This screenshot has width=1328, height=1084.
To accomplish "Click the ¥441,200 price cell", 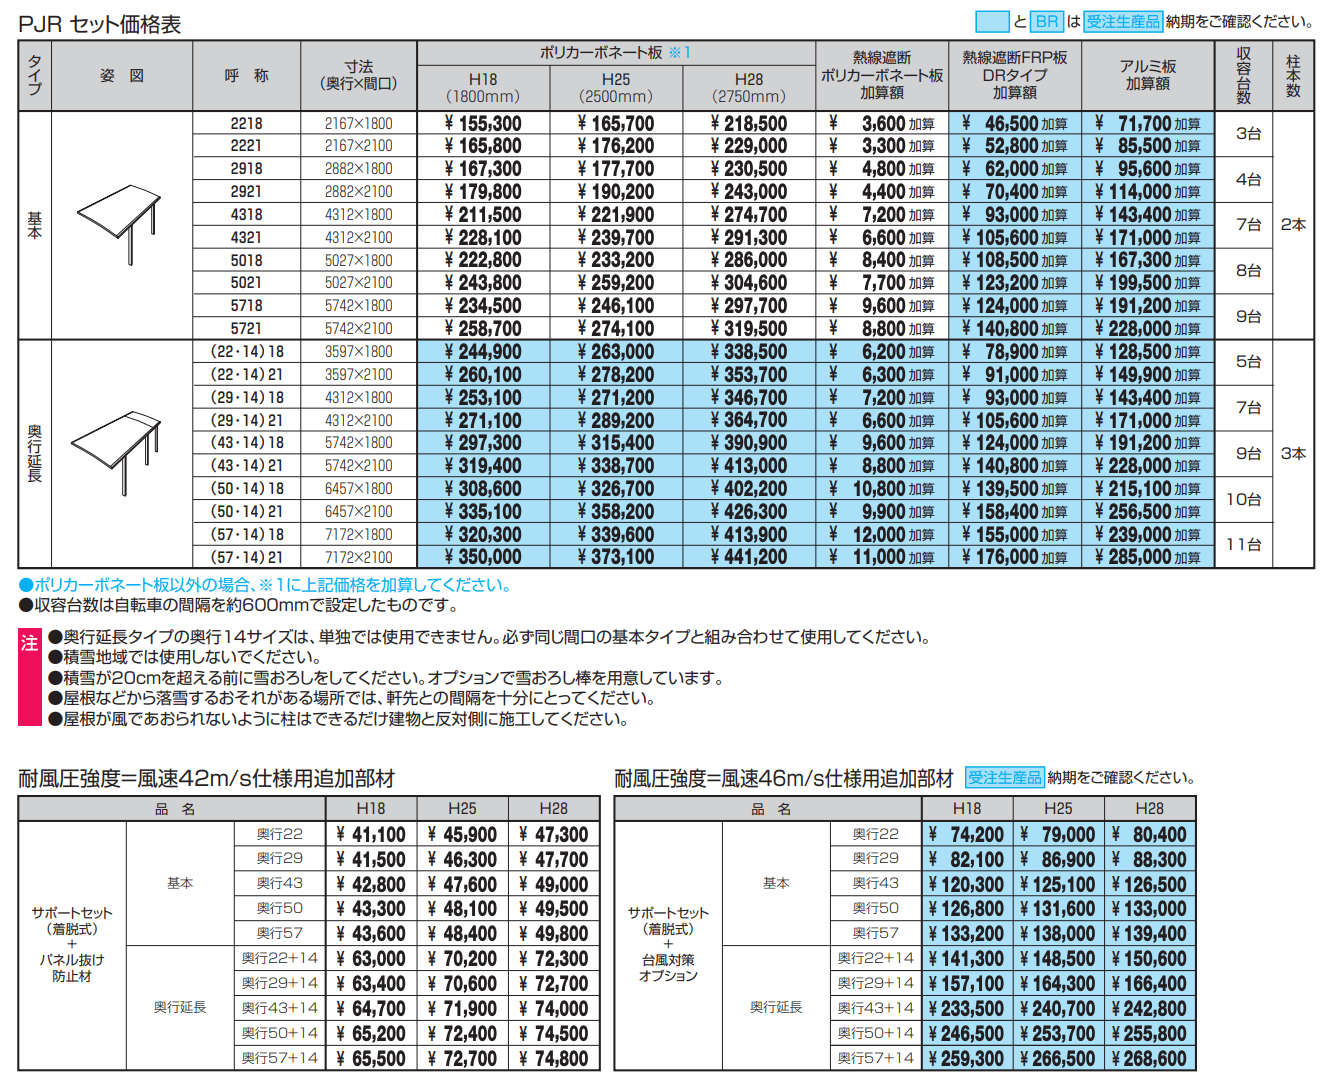I will coord(749,557).
